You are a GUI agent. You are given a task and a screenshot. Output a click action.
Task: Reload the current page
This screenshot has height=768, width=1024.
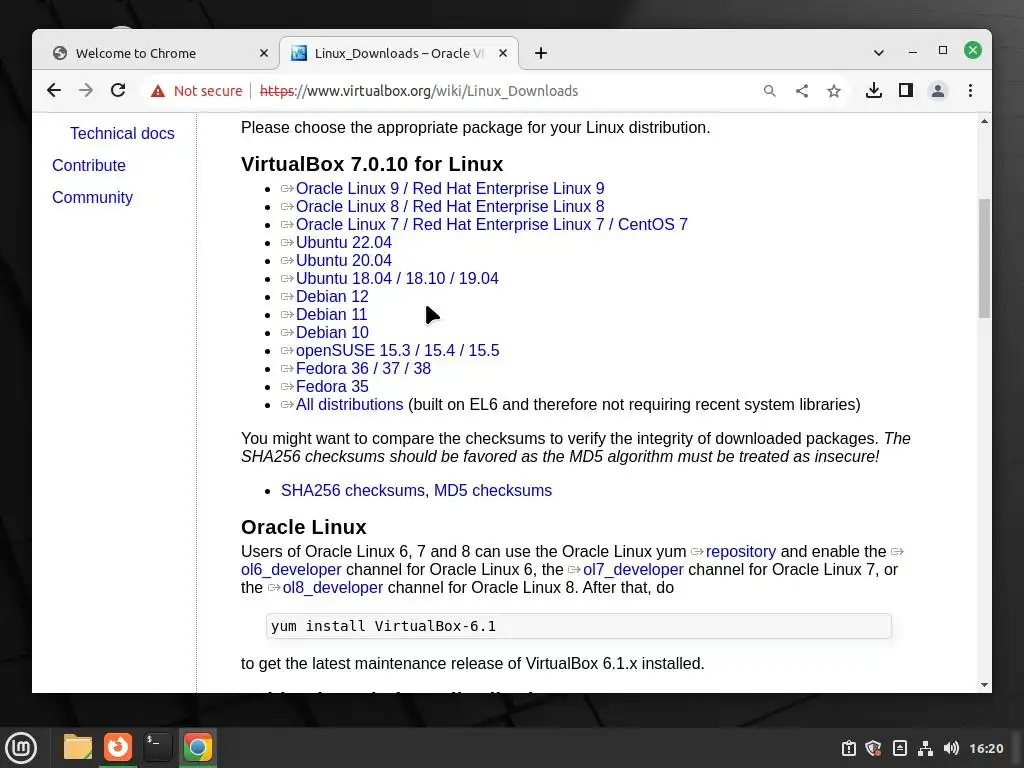[118, 90]
